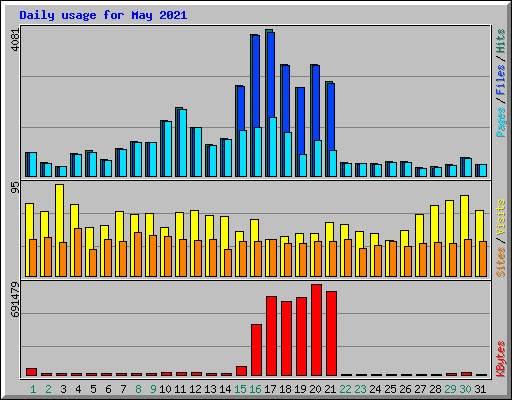Click day 14 on the x-axis
Viewport: 512px width, 400px height.
pyautogui.click(x=225, y=389)
